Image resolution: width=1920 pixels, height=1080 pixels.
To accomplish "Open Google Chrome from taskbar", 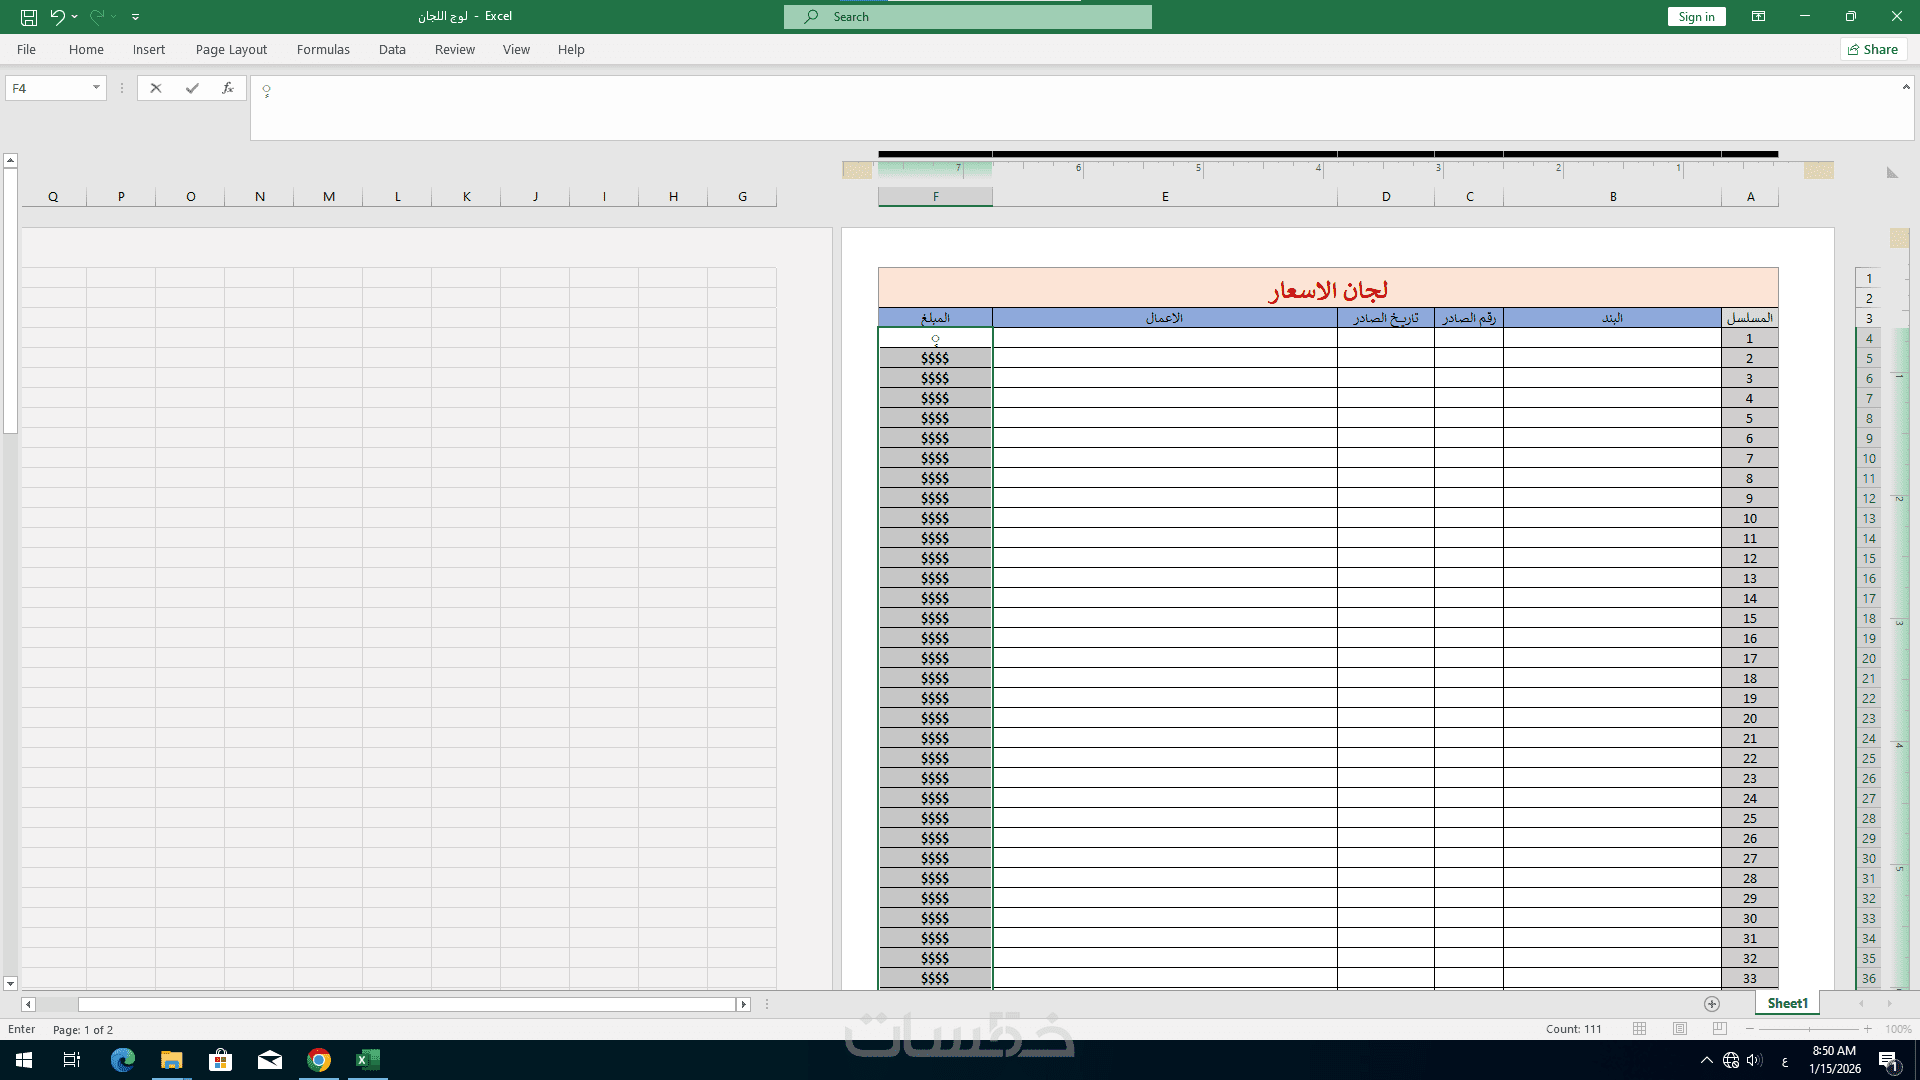I will [x=319, y=1060].
